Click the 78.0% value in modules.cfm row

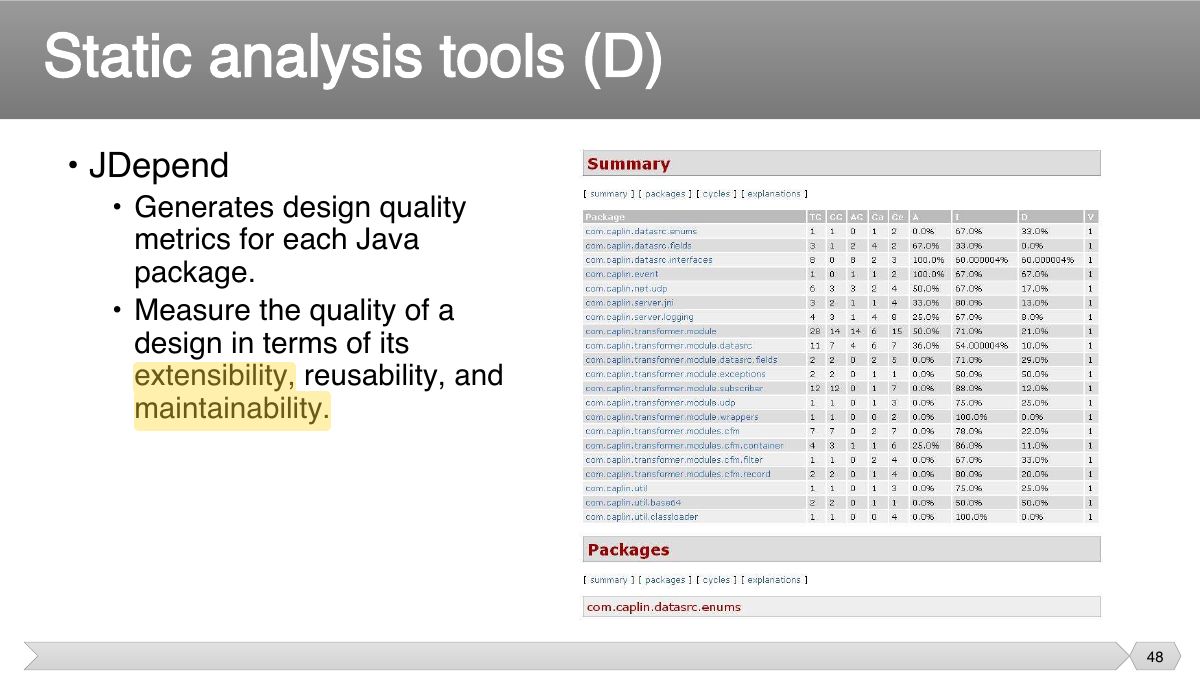[969, 431]
